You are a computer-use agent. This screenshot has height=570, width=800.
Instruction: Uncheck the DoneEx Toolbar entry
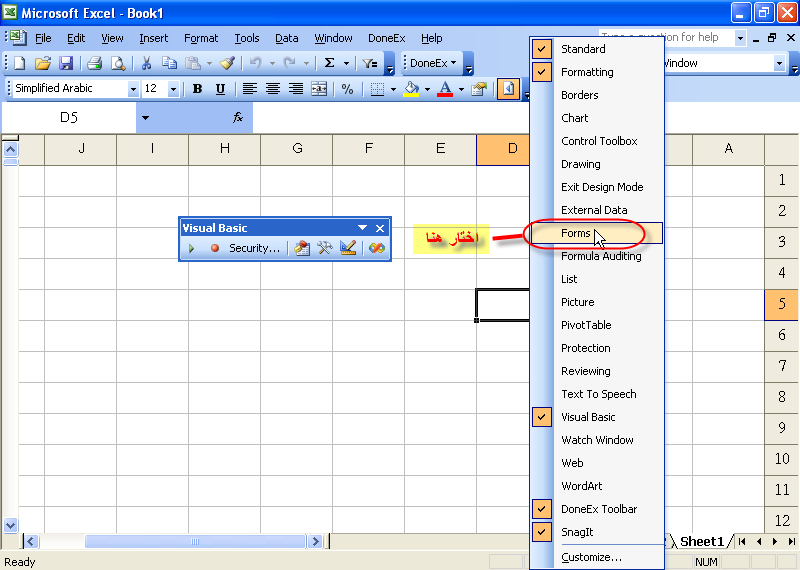597,509
